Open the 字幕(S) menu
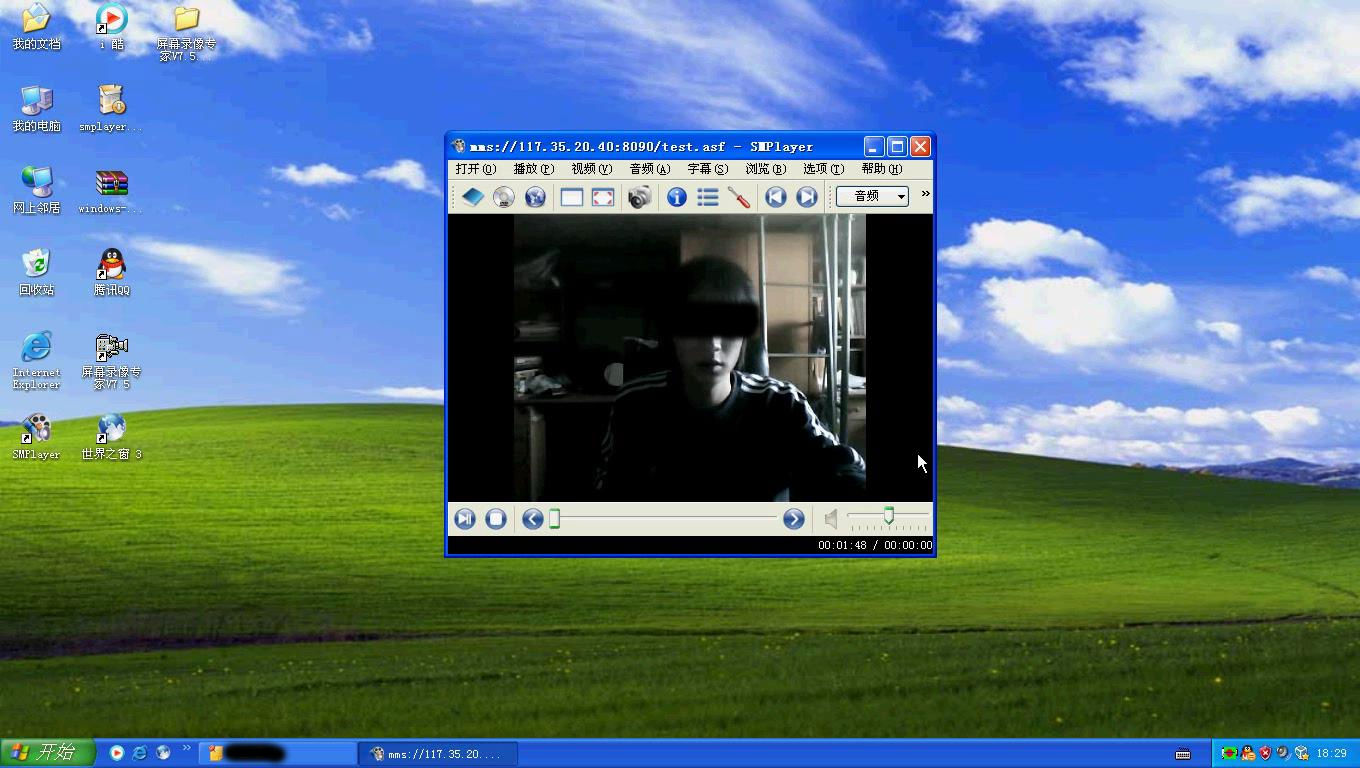This screenshot has width=1360, height=768. pos(708,169)
